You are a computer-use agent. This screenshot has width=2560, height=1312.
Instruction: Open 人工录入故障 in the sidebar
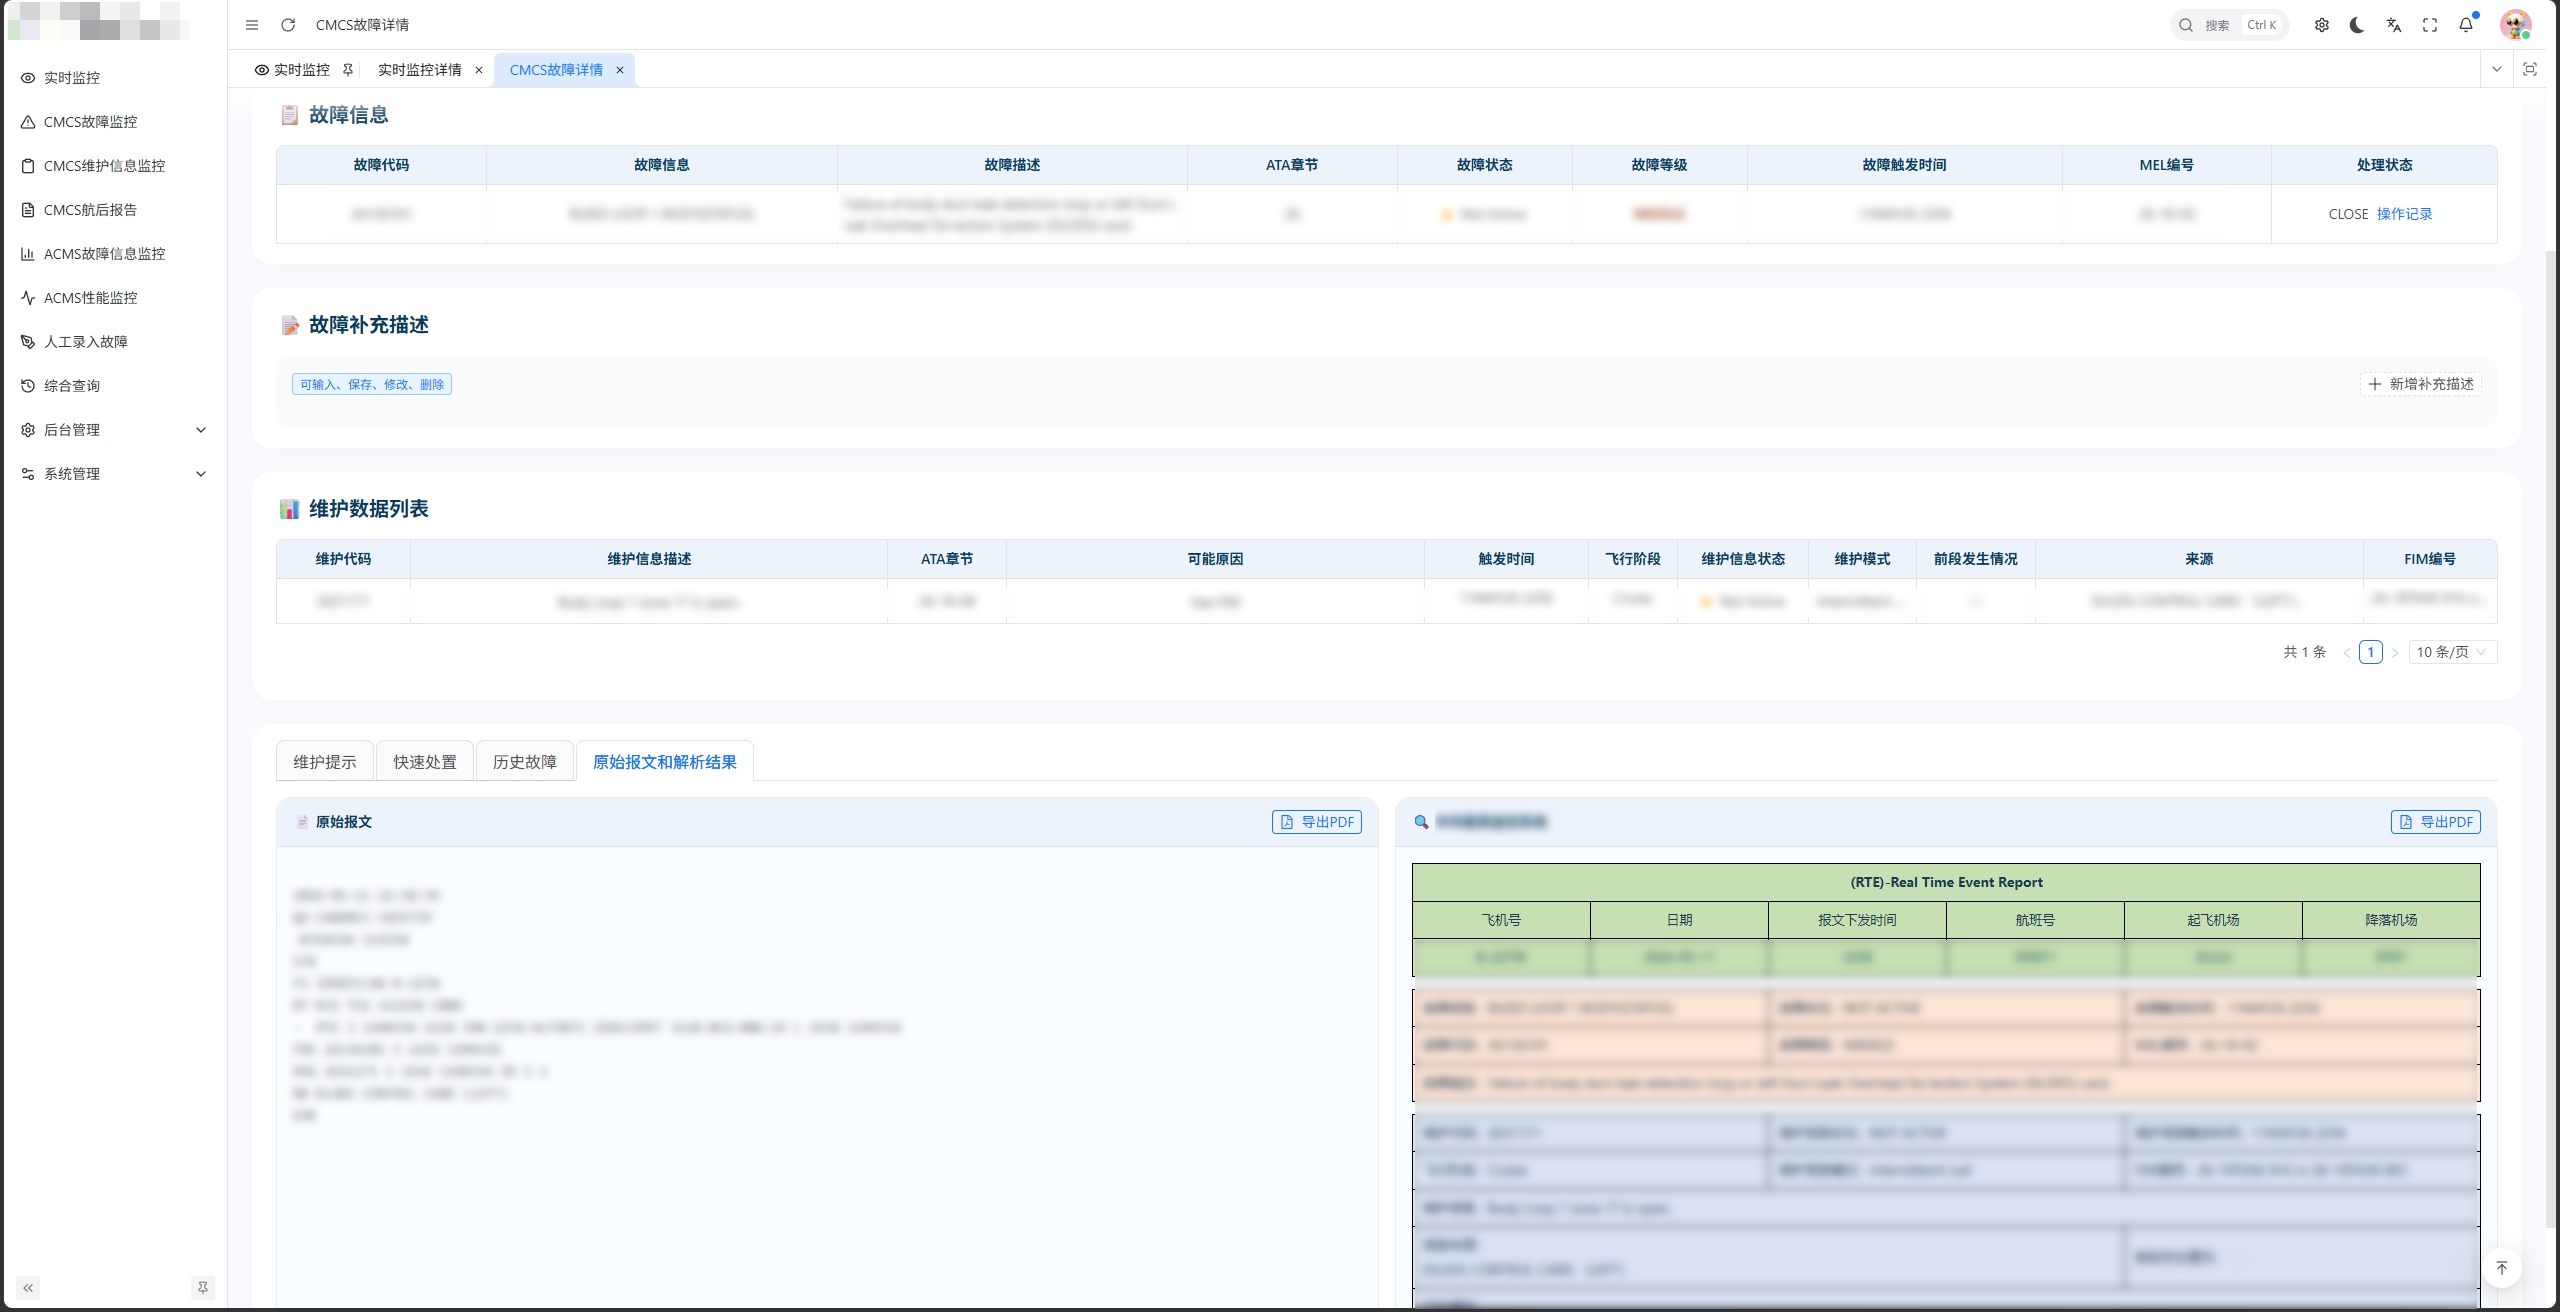pos(114,342)
